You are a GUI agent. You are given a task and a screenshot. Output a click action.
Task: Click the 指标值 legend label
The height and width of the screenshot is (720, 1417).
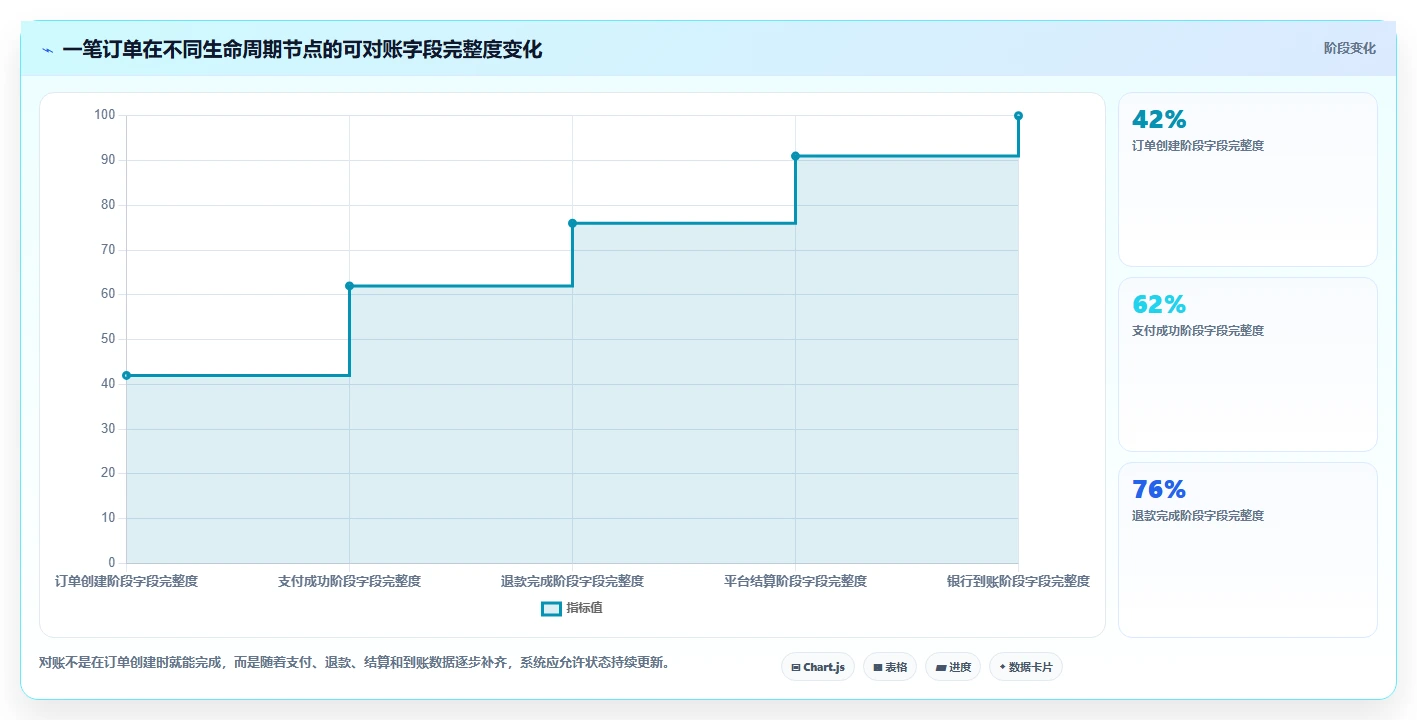pos(584,608)
